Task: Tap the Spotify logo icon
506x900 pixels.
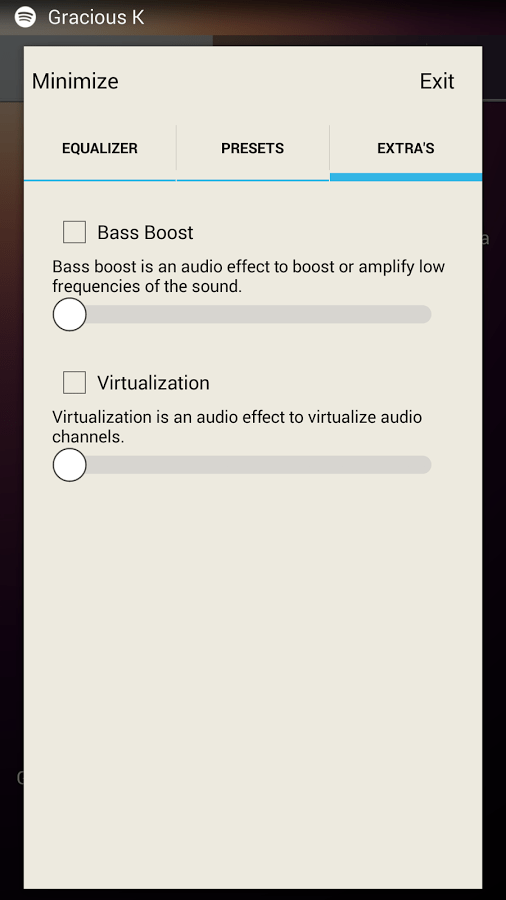Action: click(x=25, y=17)
